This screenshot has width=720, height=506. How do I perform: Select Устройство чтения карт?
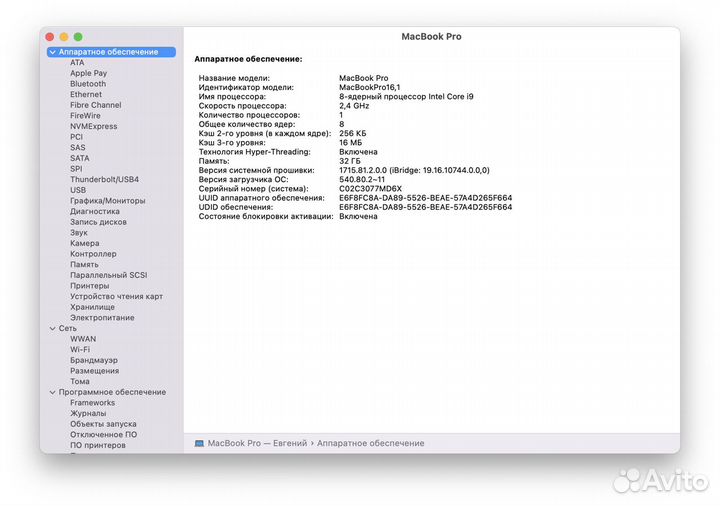pyautogui.click(x=116, y=296)
